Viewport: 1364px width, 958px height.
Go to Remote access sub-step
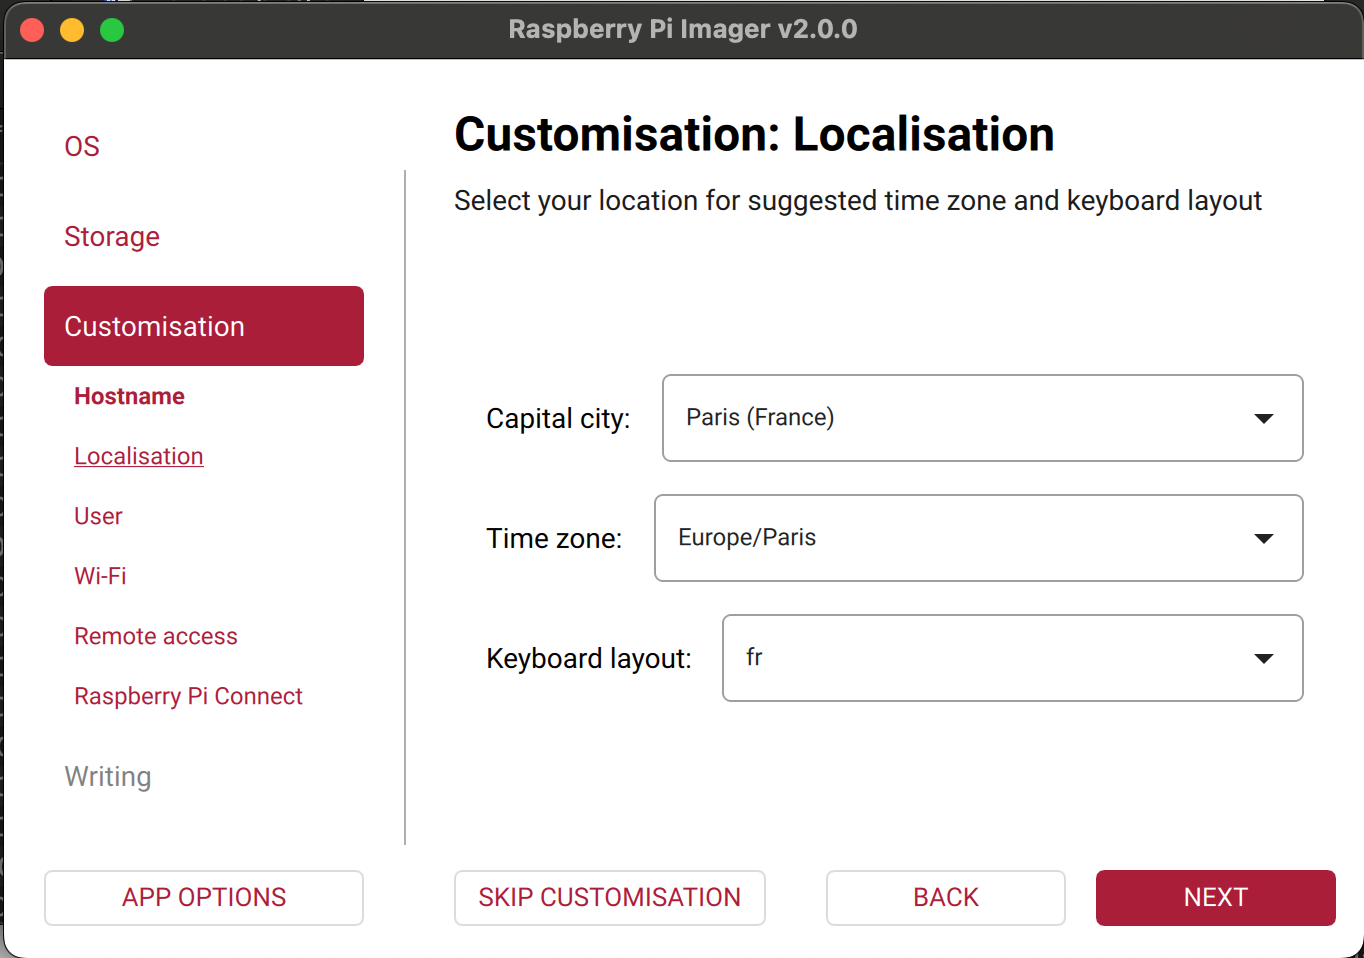156,636
